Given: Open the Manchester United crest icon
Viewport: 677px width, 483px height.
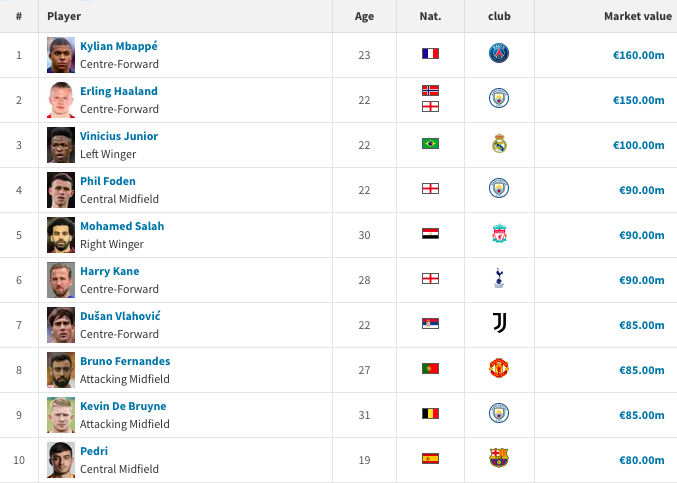Looking at the screenshot, I should point(499,368).
